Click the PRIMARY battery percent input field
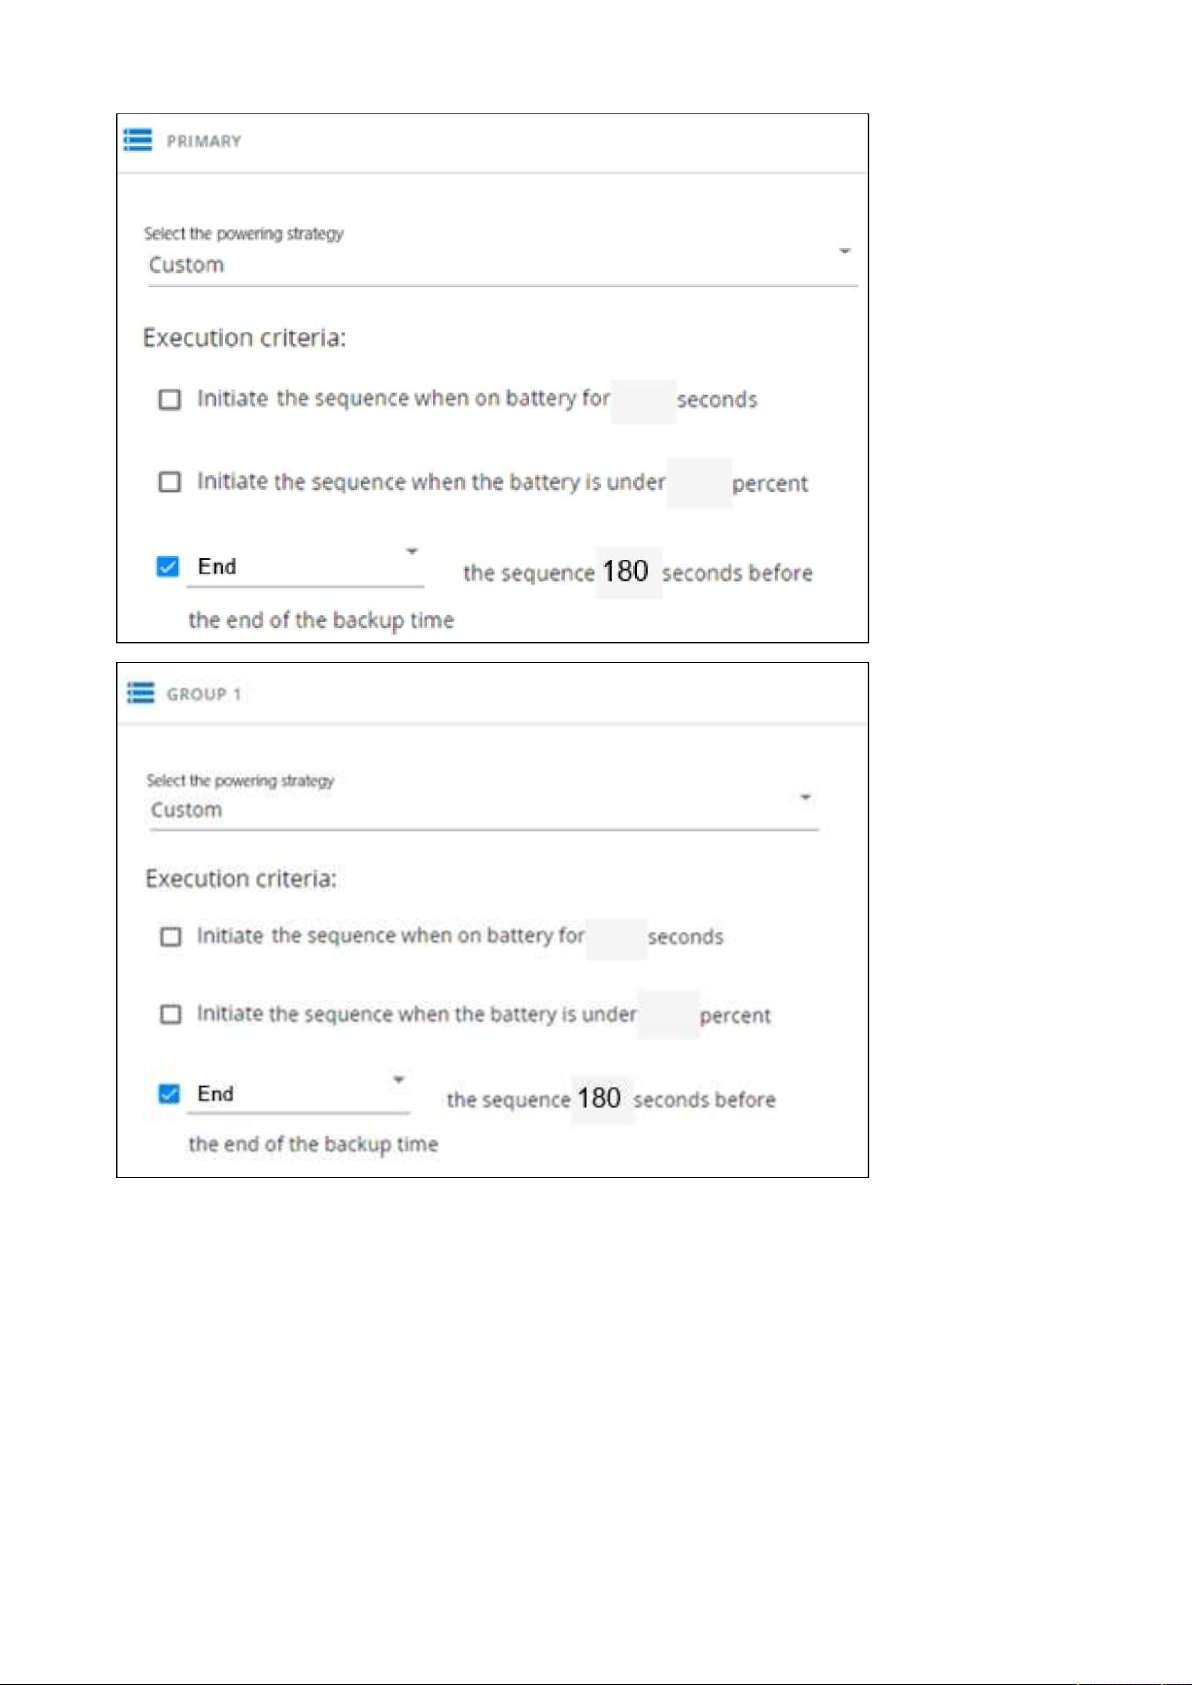The width and height of the screenshot is (1192, 1685). [699, 483]
